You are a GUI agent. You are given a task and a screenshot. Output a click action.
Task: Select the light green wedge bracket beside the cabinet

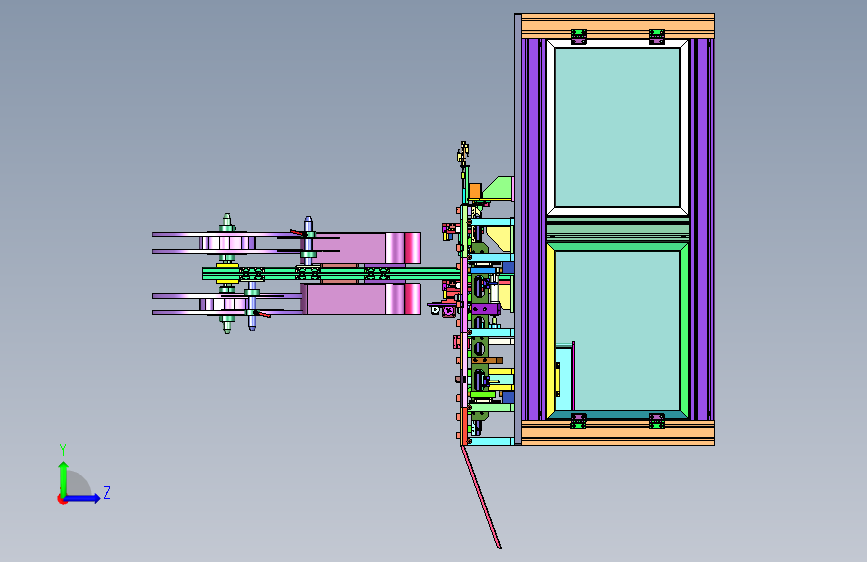point(498,188)
